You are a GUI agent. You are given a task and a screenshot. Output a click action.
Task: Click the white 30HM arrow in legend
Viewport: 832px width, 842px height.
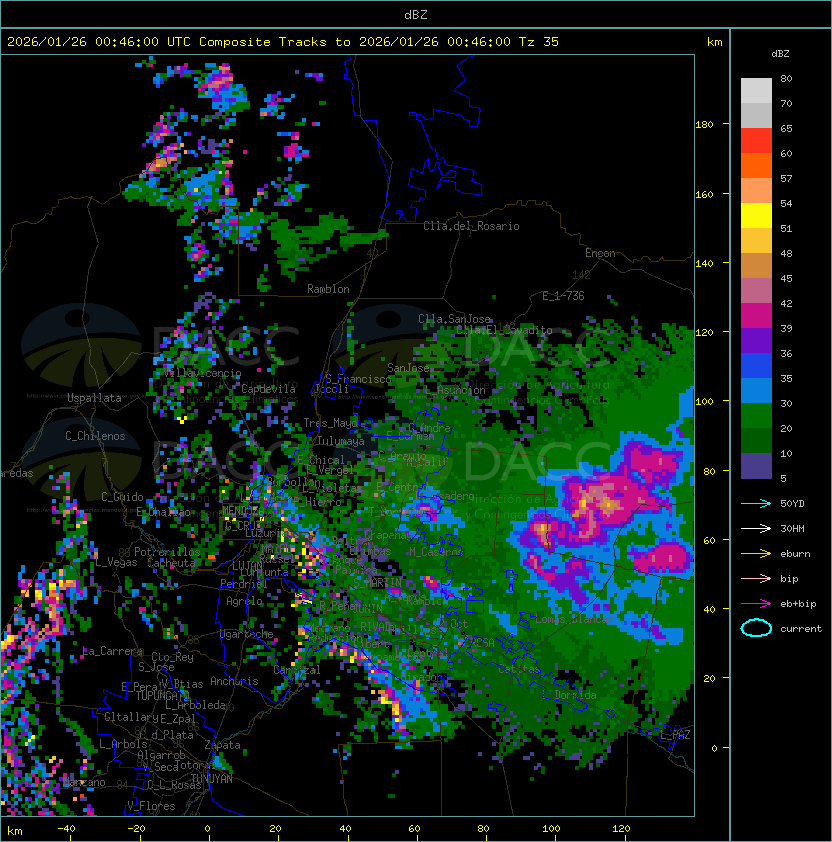coord(756,528)
